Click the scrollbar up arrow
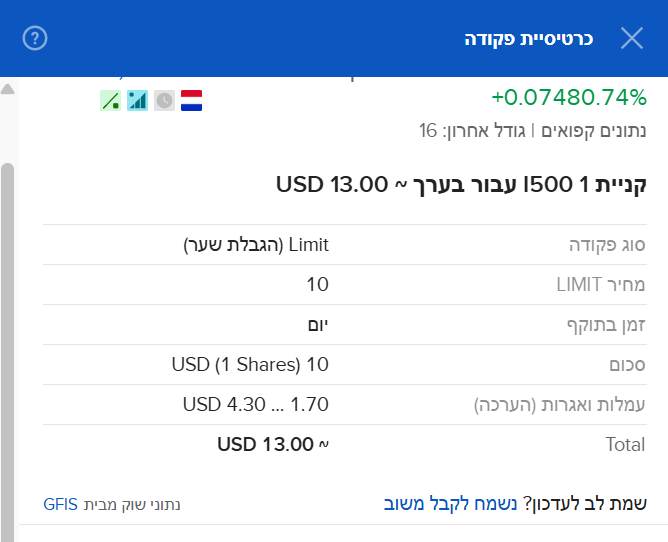This screenshot has width=668, height=542. point(8,89)
